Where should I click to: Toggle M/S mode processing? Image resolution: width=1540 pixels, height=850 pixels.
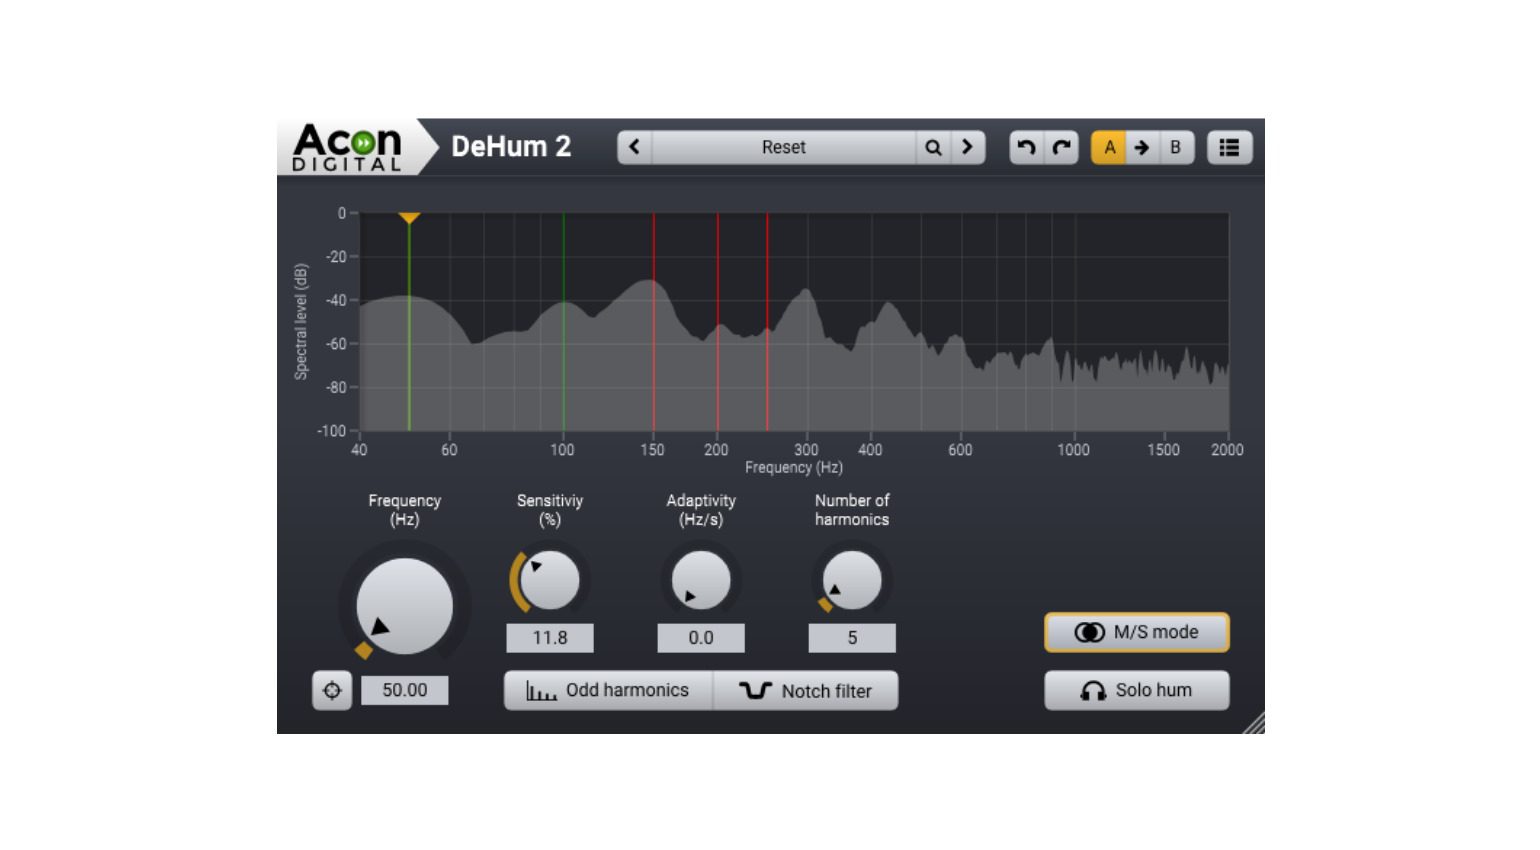[x=1136, y=632]
